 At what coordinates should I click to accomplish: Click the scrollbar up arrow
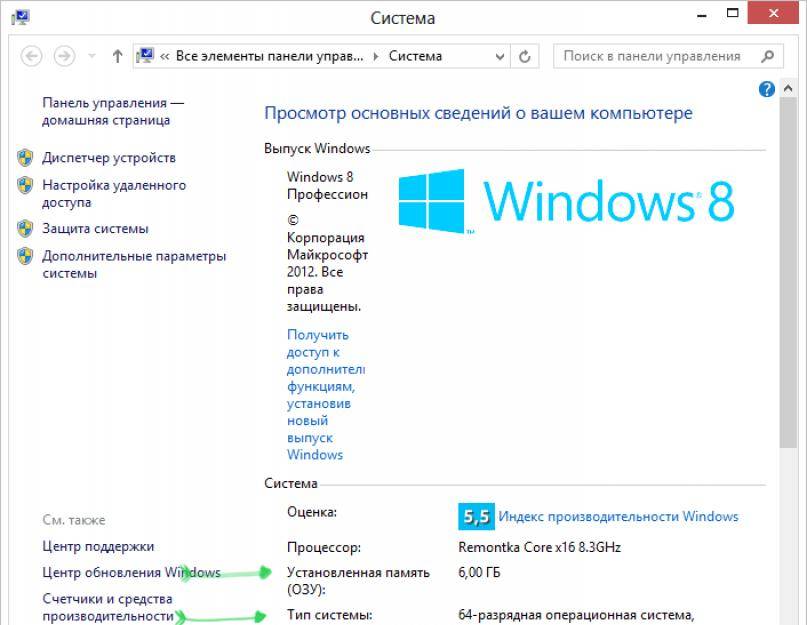[x=787, y=89]
